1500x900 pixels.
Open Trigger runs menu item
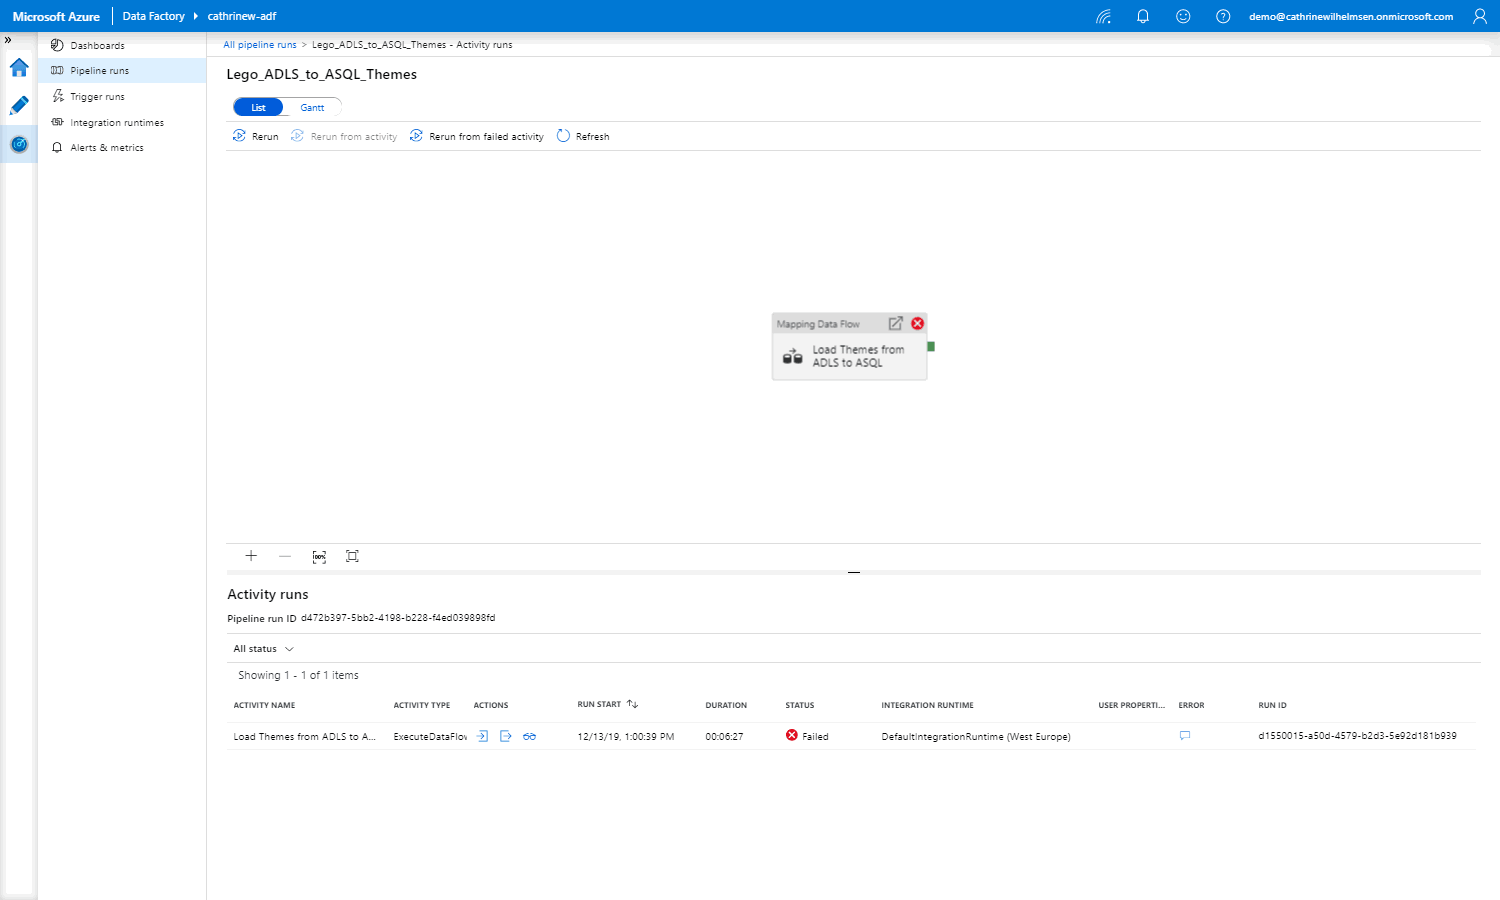tap(97, 97)
